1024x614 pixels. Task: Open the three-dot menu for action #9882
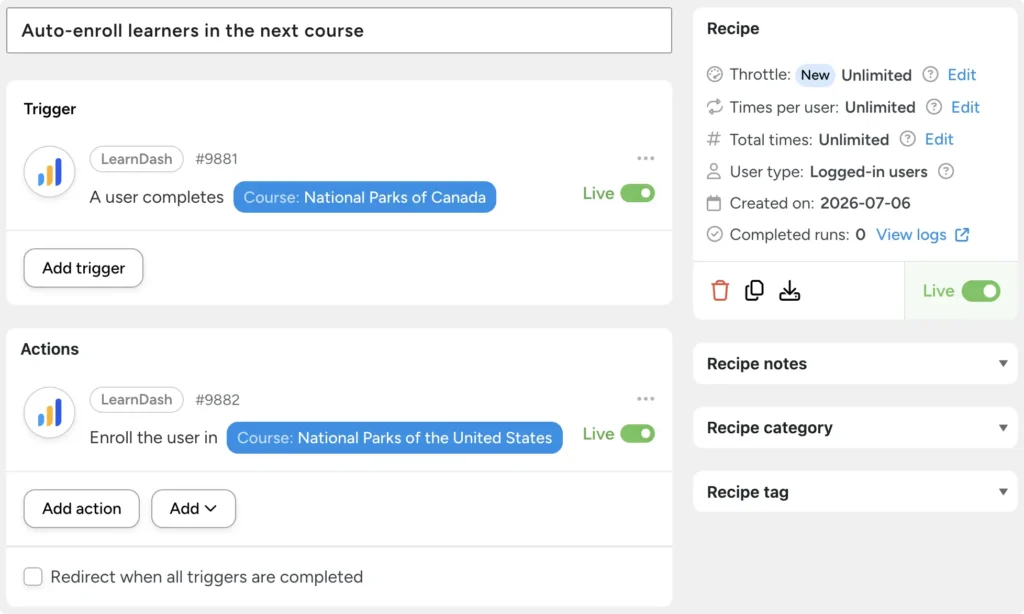click(x=645, y=399)
